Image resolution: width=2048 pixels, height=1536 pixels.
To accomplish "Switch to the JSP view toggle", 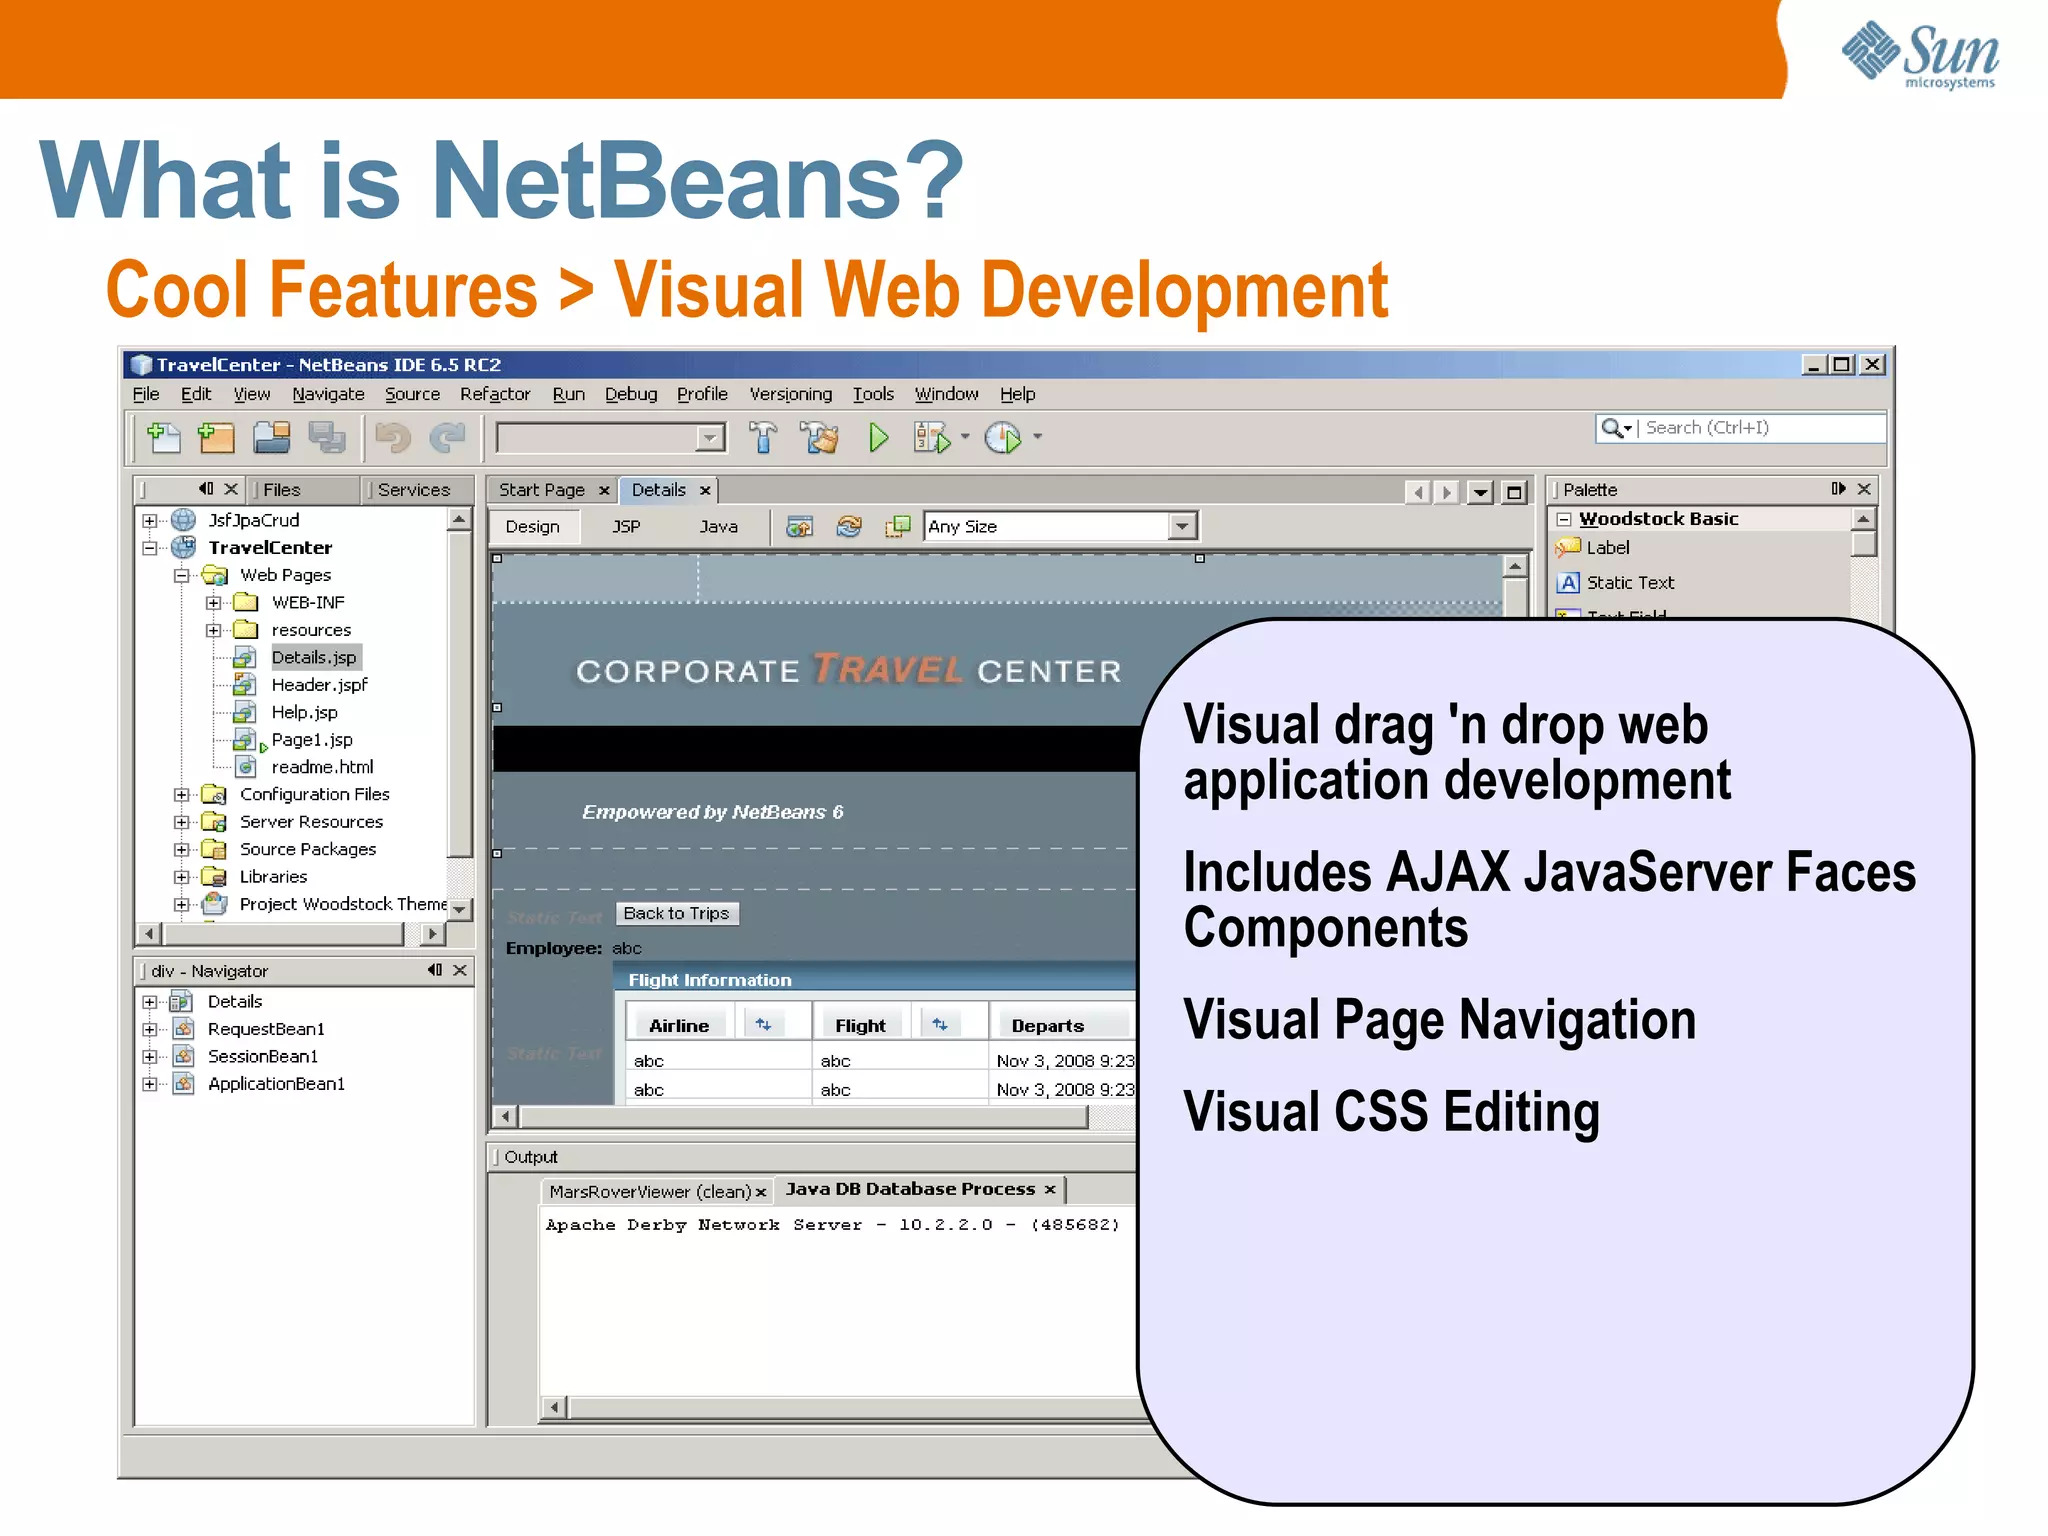I will tap(626, 526).
